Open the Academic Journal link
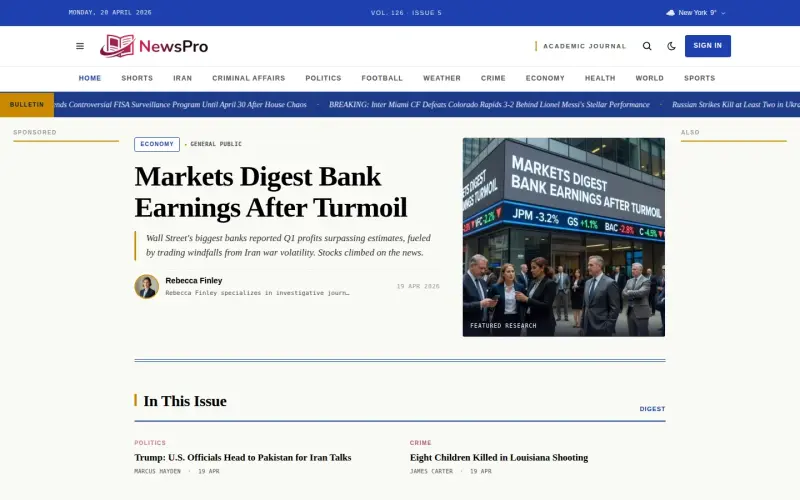Image resolution: width=800 pixels, height=500 pixels. (583, 46)
